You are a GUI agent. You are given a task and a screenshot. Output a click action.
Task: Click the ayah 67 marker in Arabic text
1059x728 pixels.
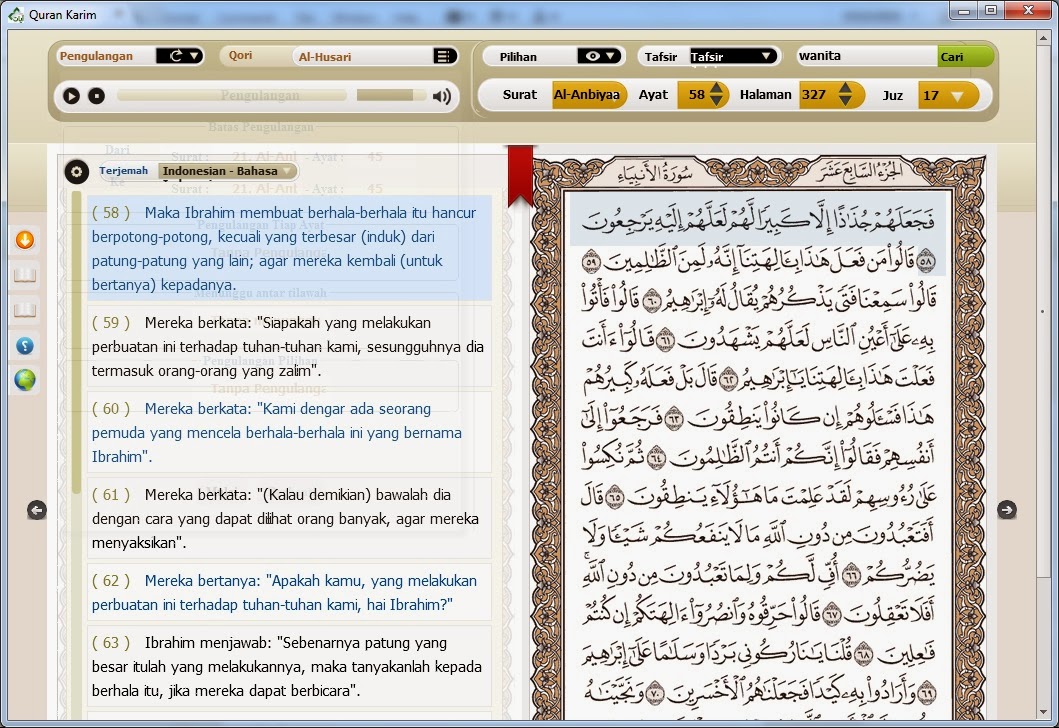tap(831, 613)
